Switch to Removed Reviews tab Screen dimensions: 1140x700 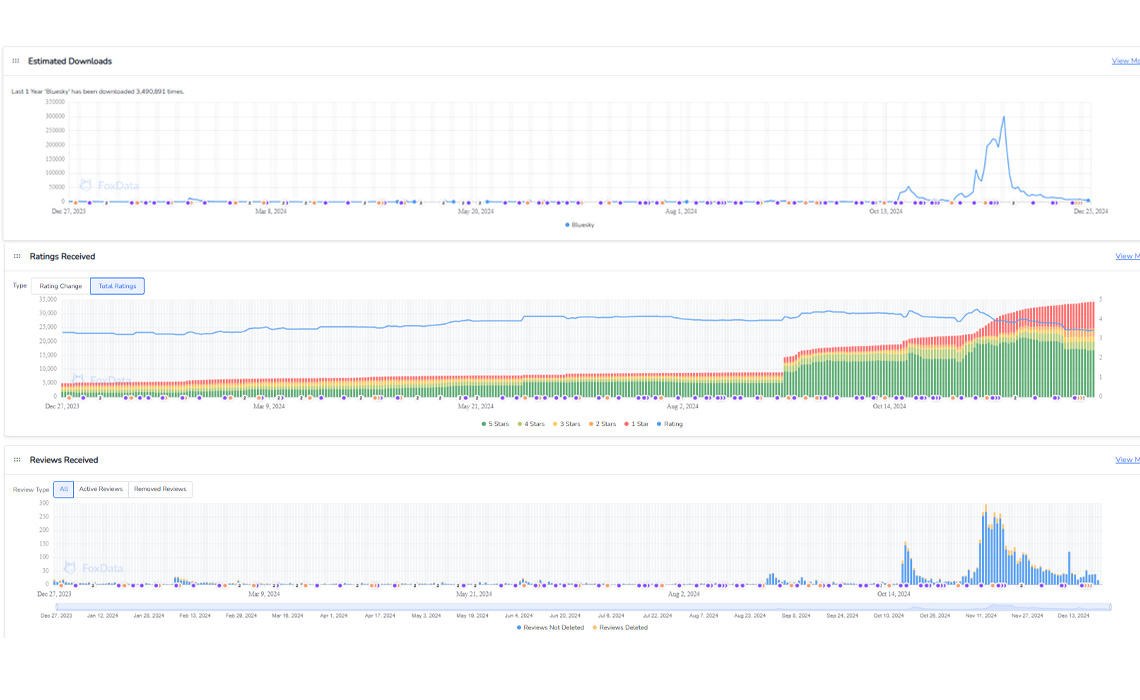click(x=160, y=489)
